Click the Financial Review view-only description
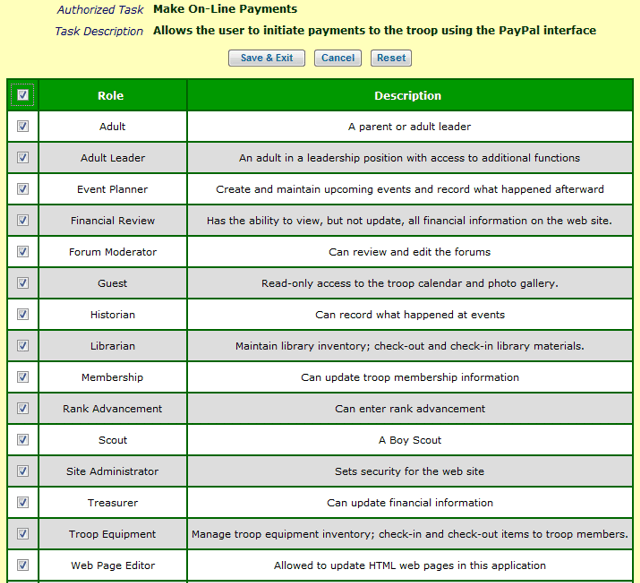This screenshot has width=640, height=583. click(410, 220)
